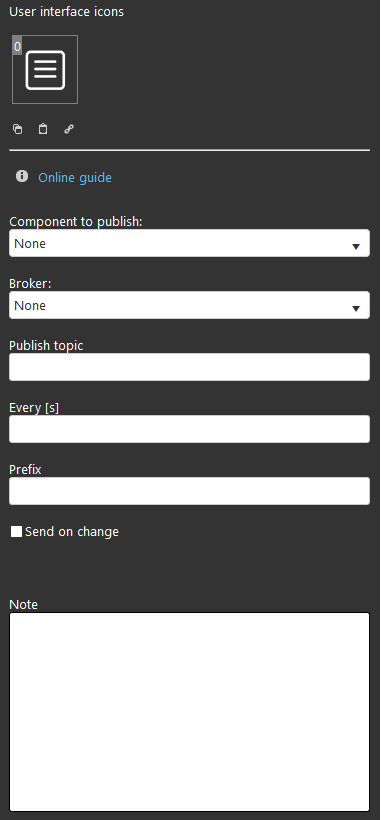
Task: Click inside the Note text area
Action: coord(189,712)
